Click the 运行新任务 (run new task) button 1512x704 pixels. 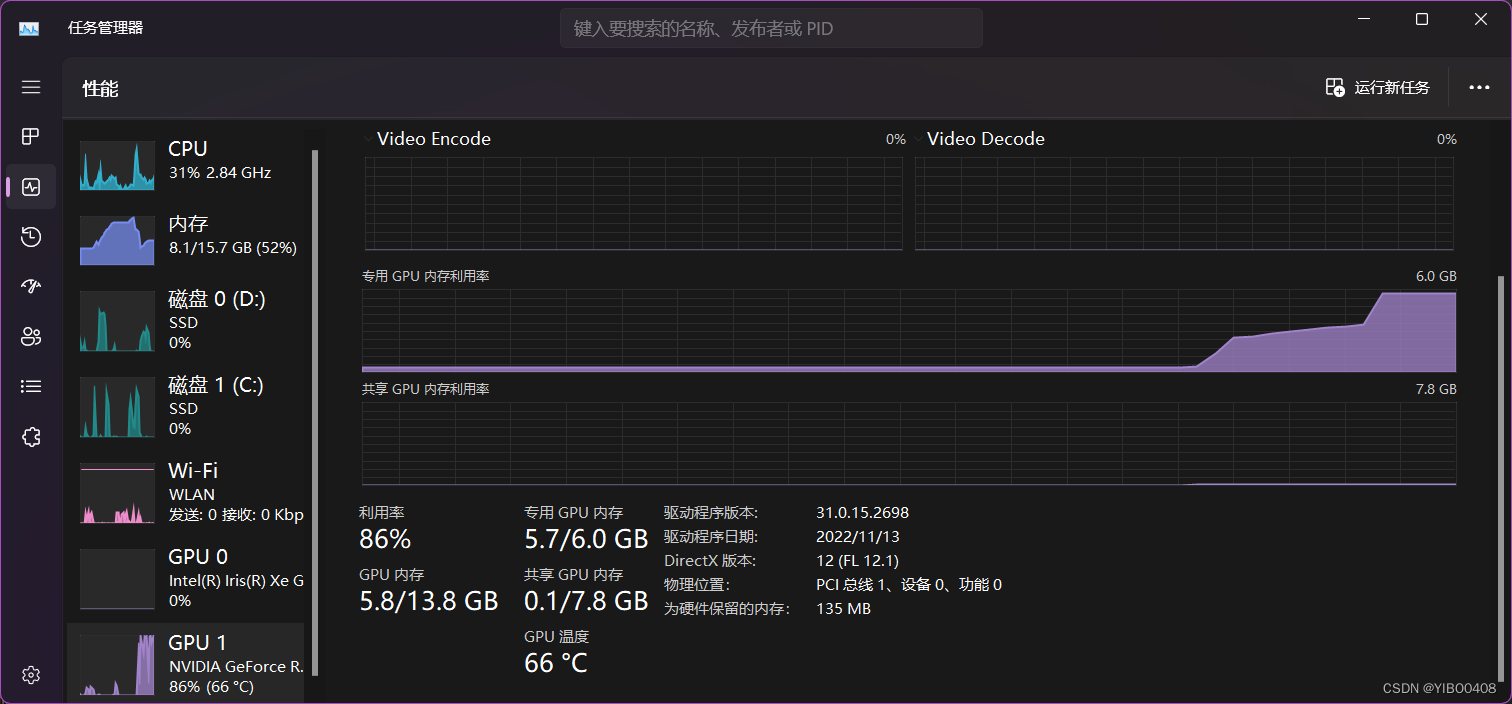1378,88
